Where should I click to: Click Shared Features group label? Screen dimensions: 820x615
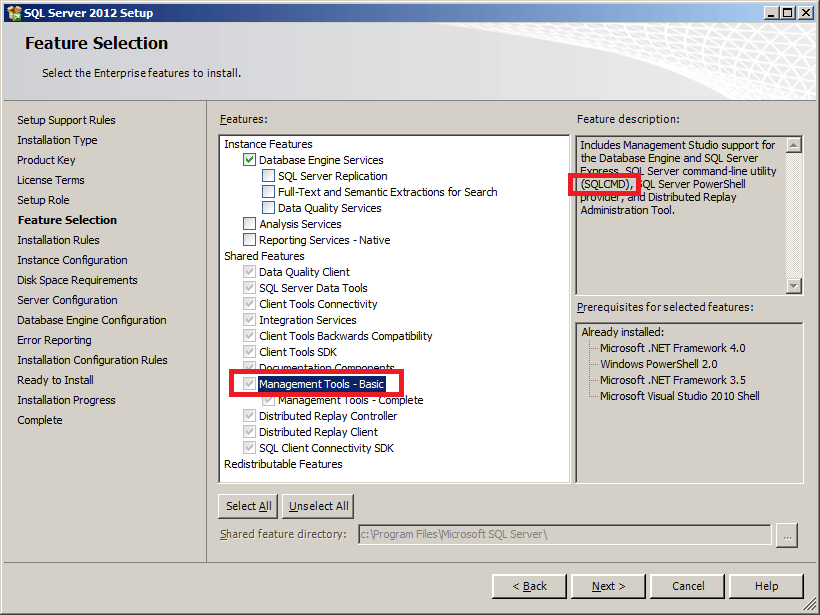tap(264, 256)
